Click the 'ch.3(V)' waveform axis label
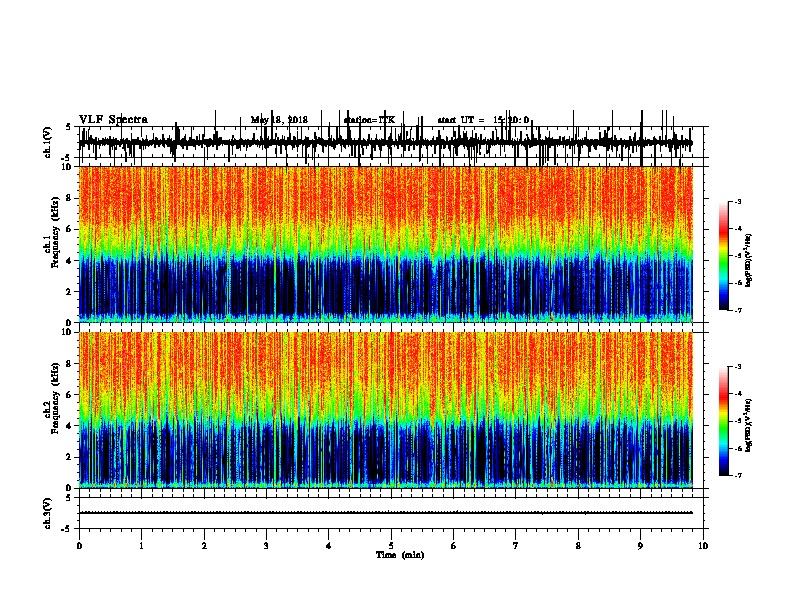792x612 pixels. coord(48,513)
